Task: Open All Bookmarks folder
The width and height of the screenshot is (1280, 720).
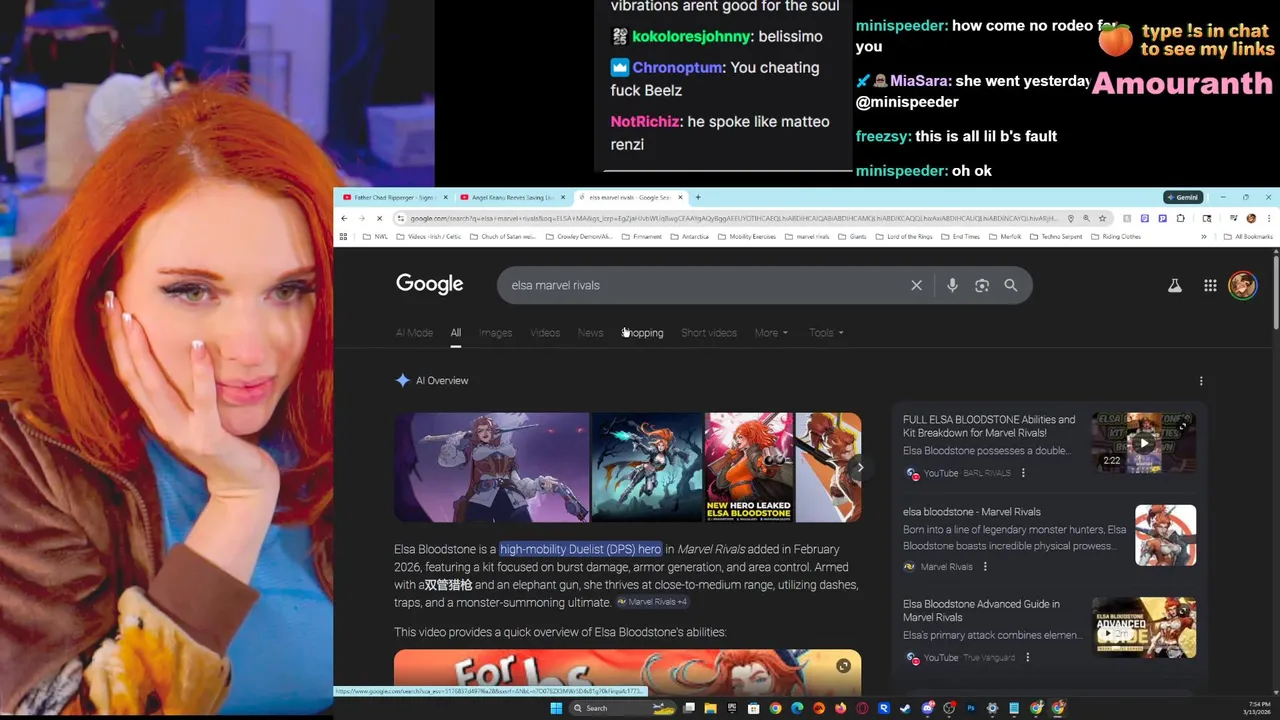Action: pyautogui.click(x=1248, y=236)
